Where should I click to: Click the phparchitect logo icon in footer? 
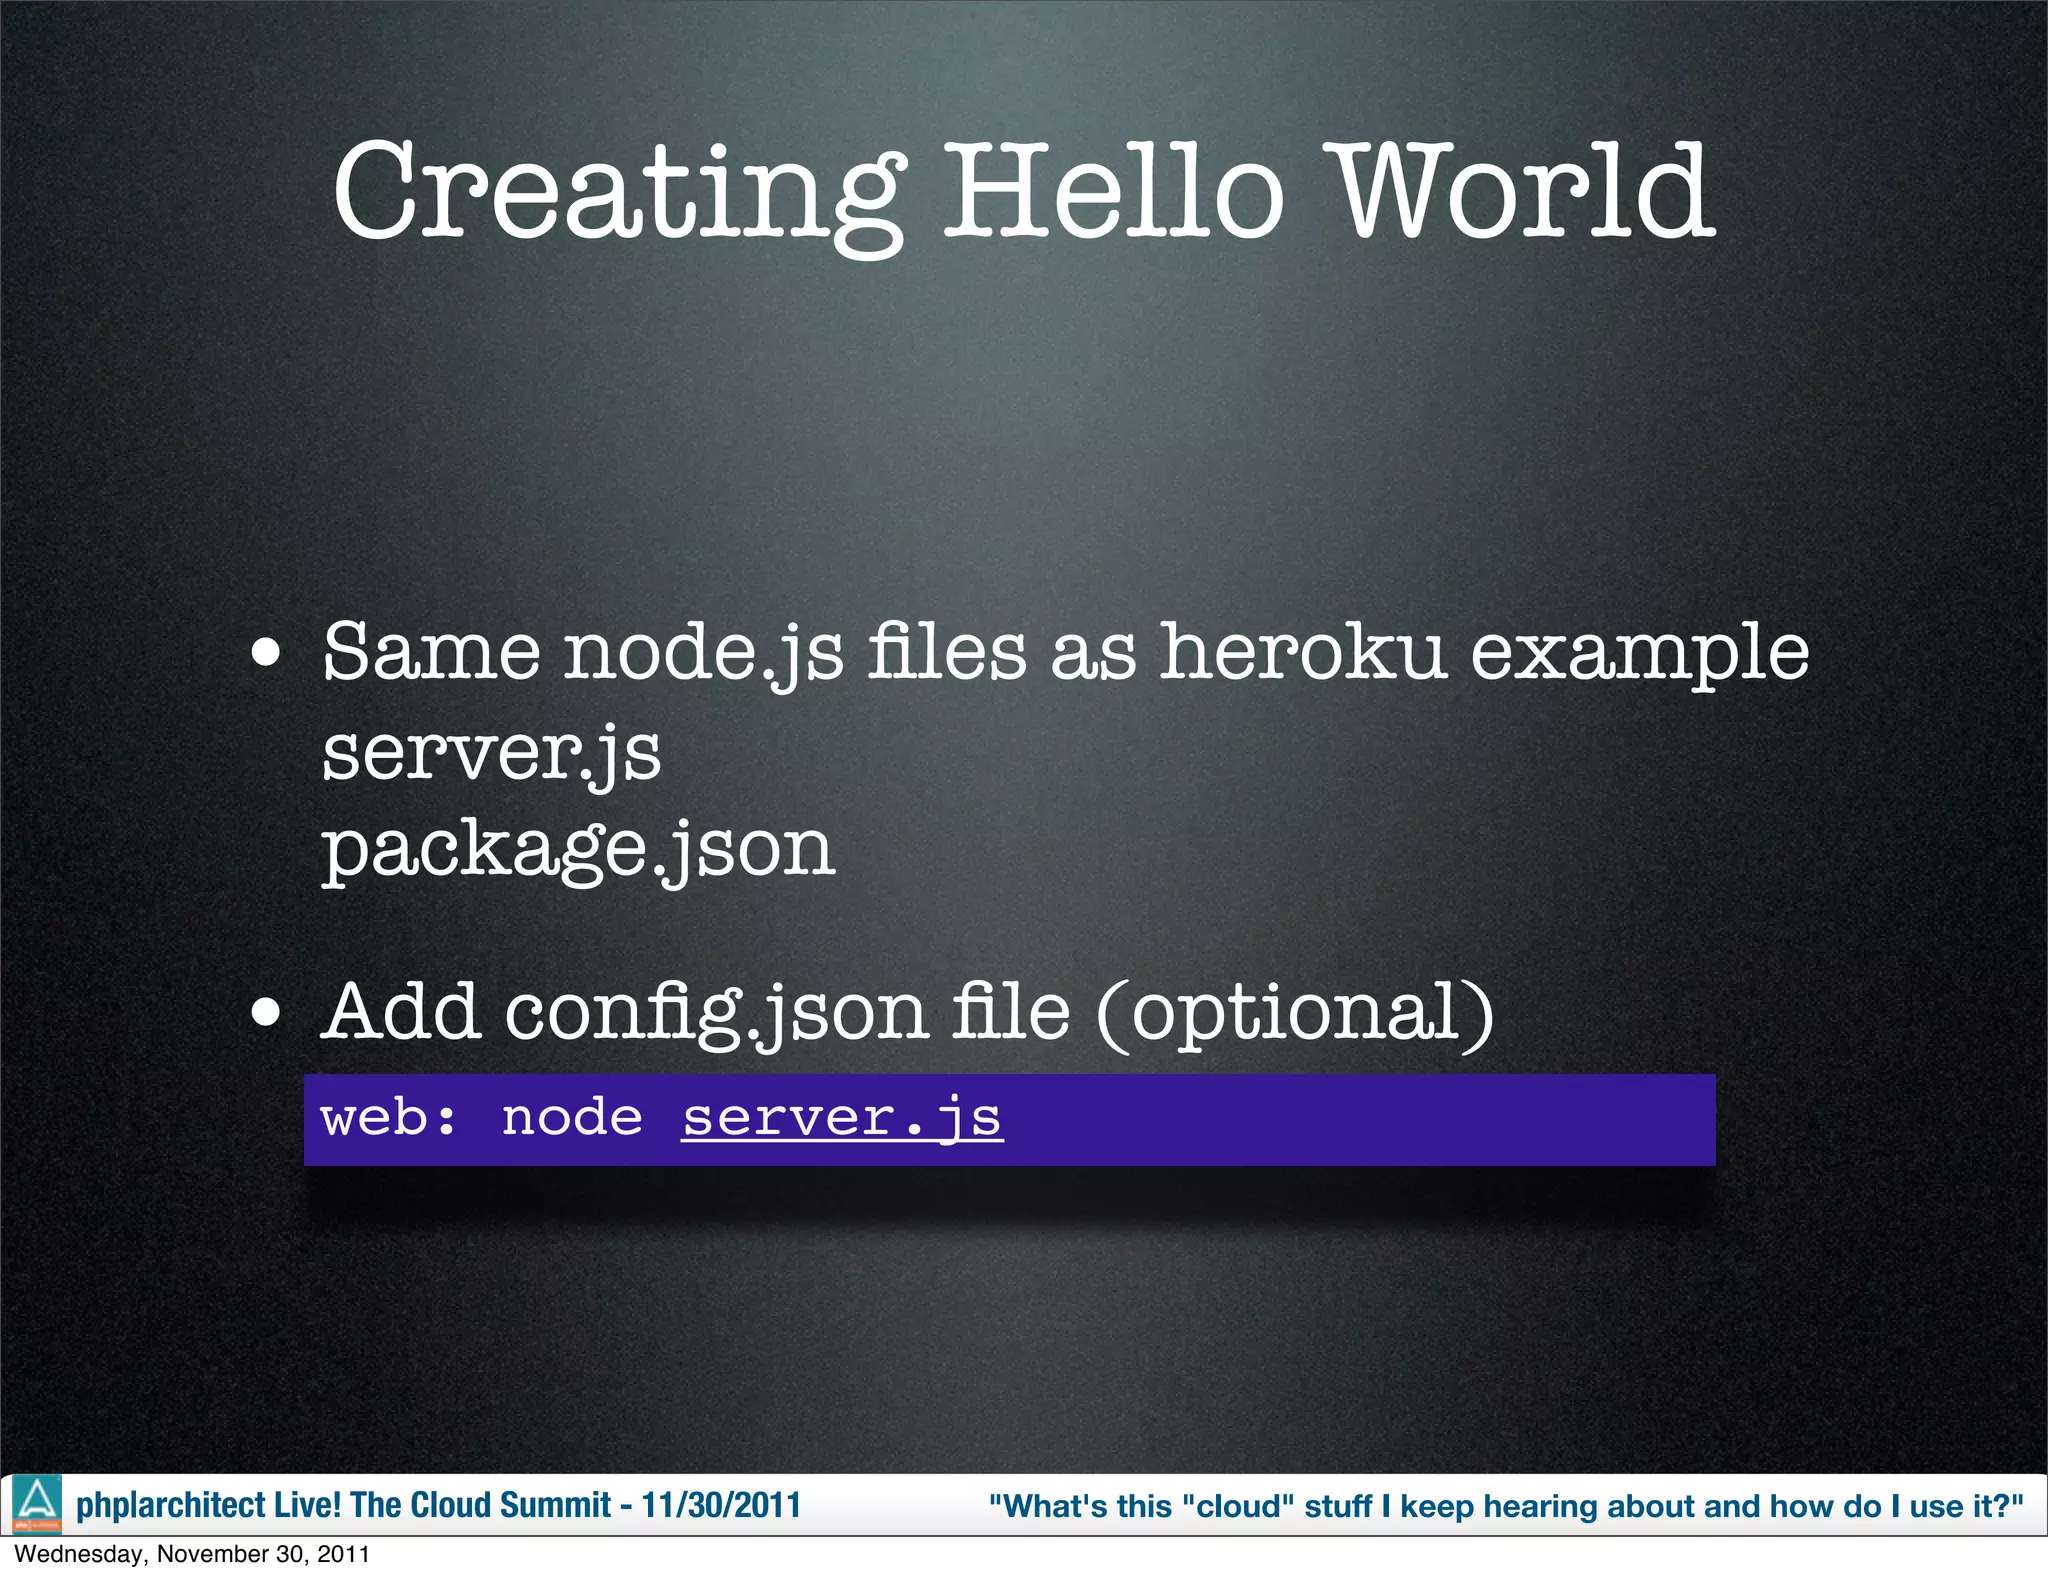point(37,1504)
